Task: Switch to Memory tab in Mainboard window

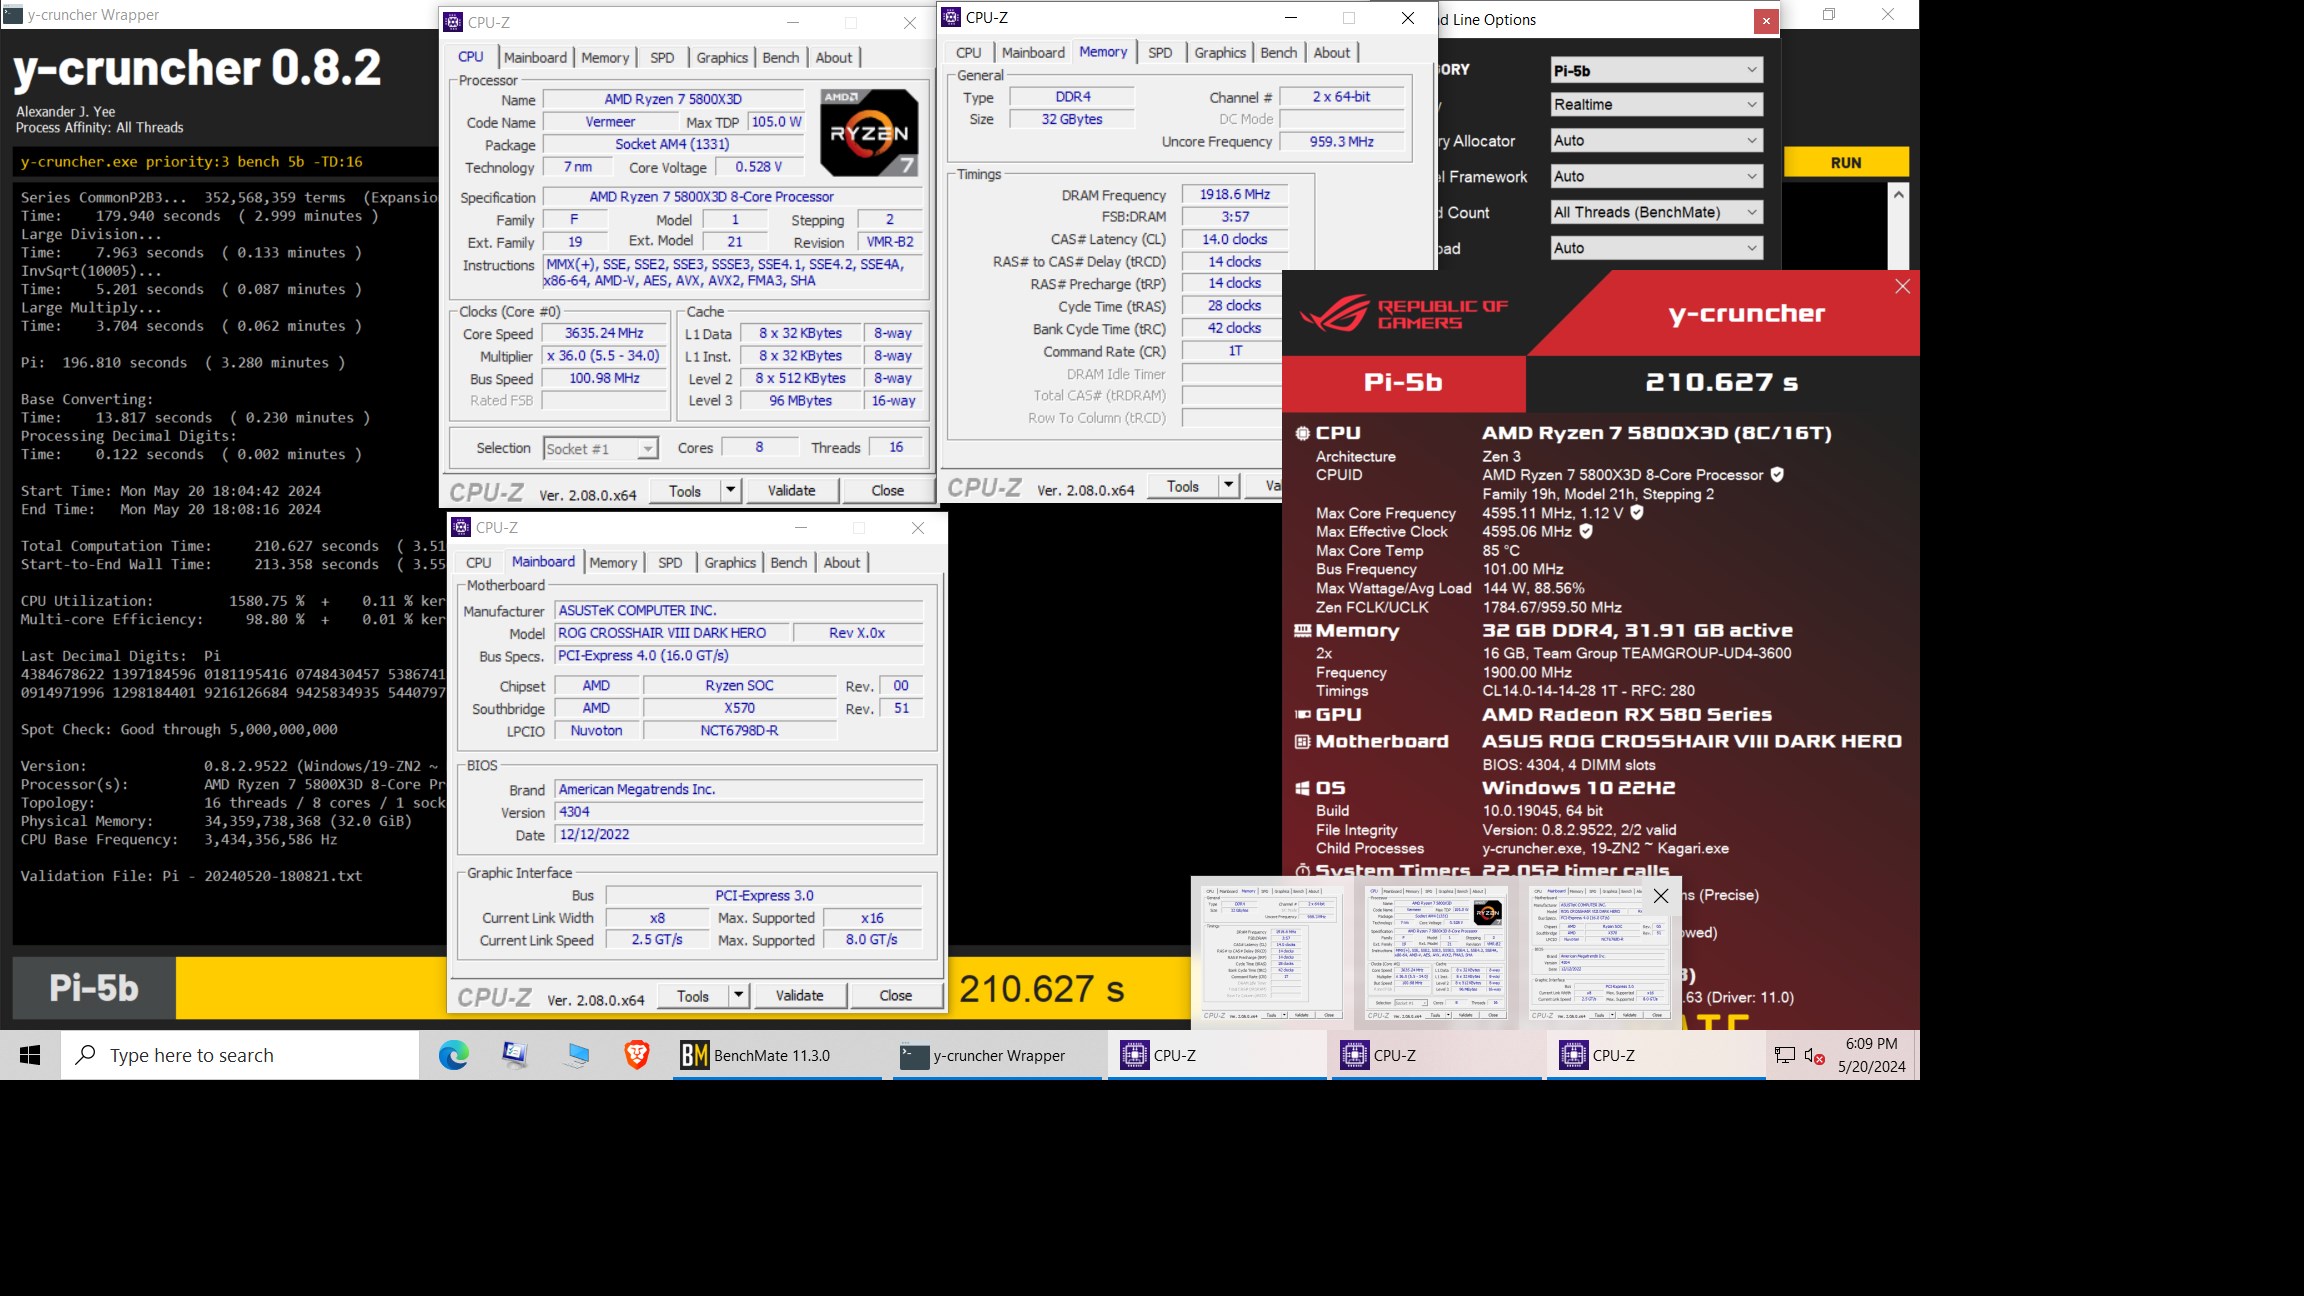Action: pyautogui.click(x=613, y=563)
